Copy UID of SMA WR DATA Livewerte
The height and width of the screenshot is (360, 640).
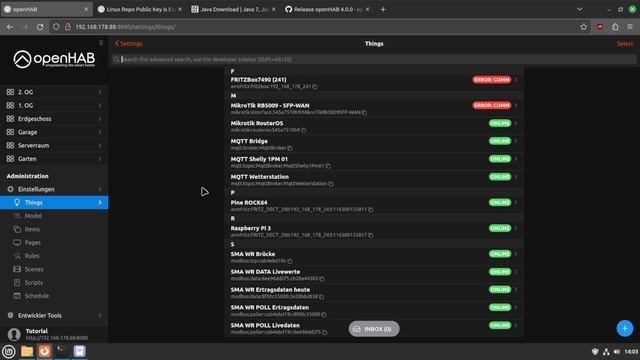click(x=322, y=279)
